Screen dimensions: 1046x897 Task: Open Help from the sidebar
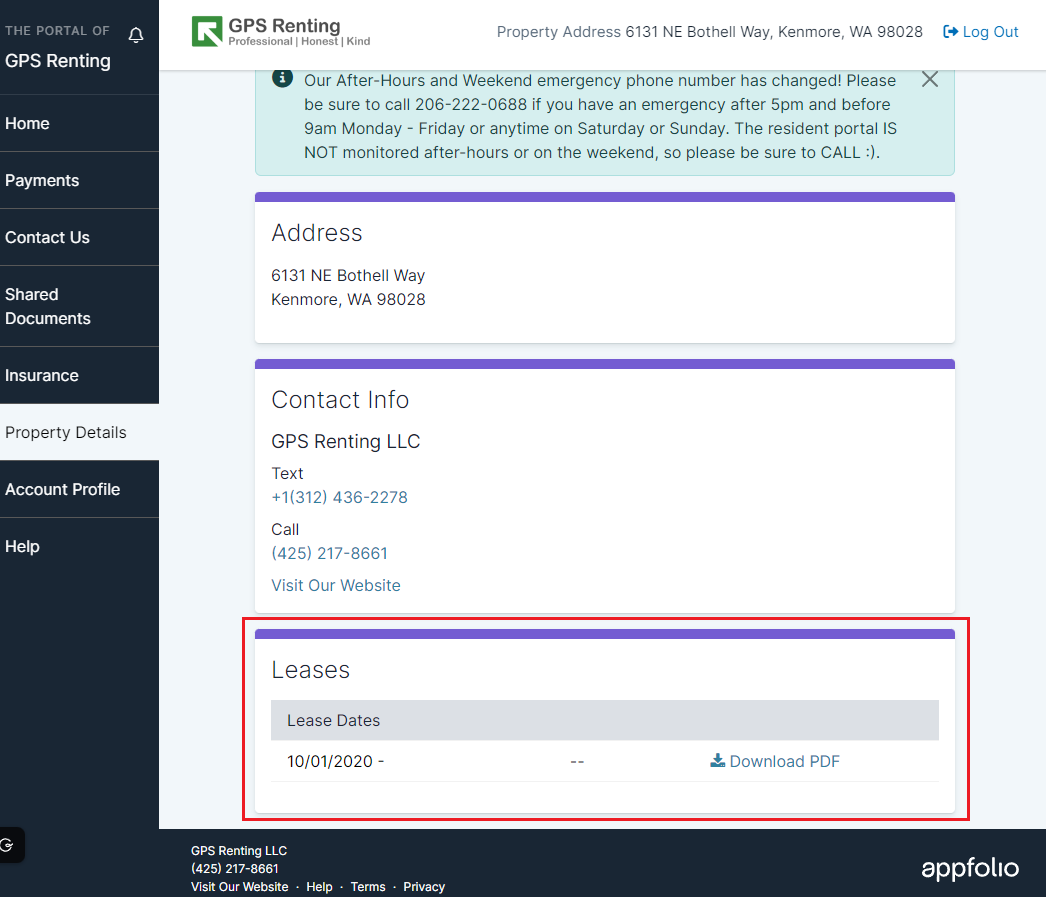click(x=79, y=546)
